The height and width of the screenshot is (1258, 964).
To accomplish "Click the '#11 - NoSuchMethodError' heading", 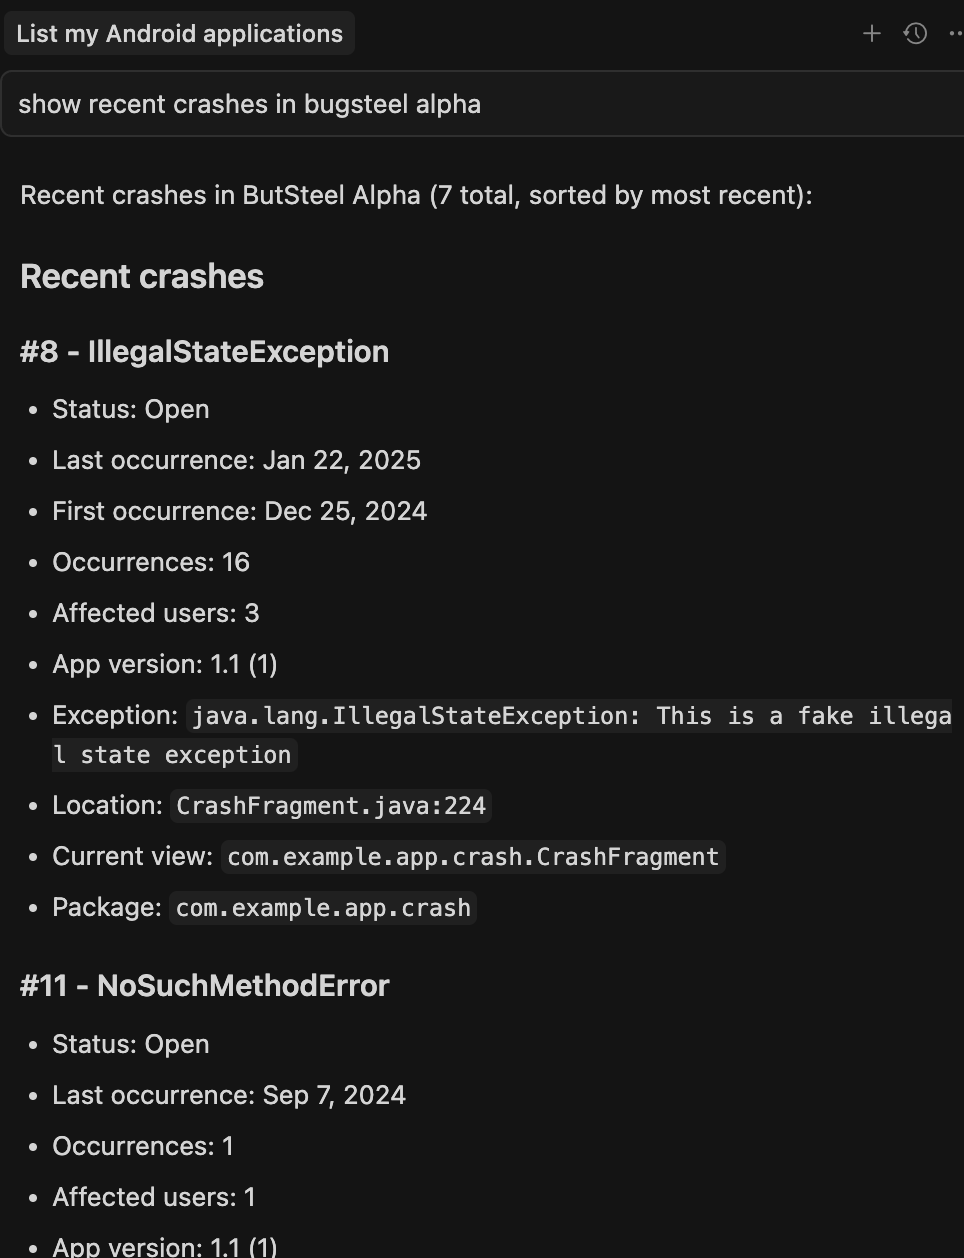I will coord(204,985).
